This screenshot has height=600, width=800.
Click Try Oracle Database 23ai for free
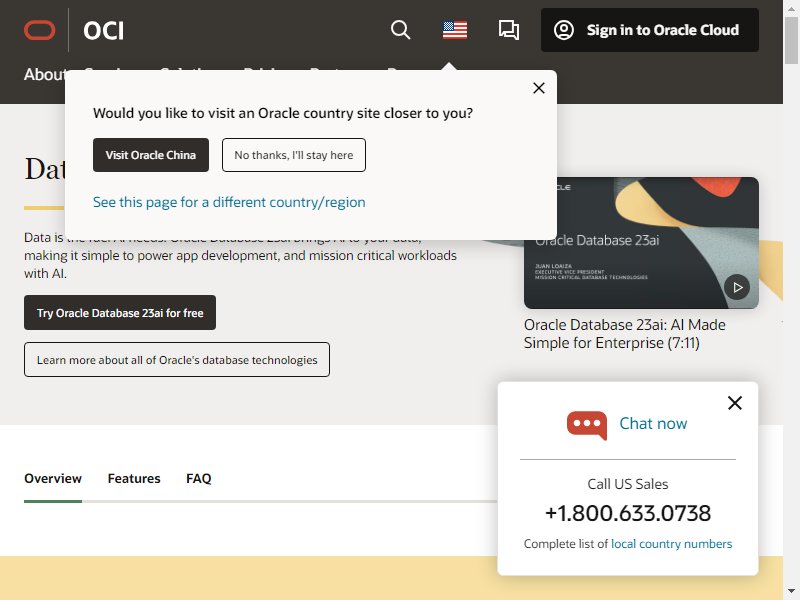120,313
